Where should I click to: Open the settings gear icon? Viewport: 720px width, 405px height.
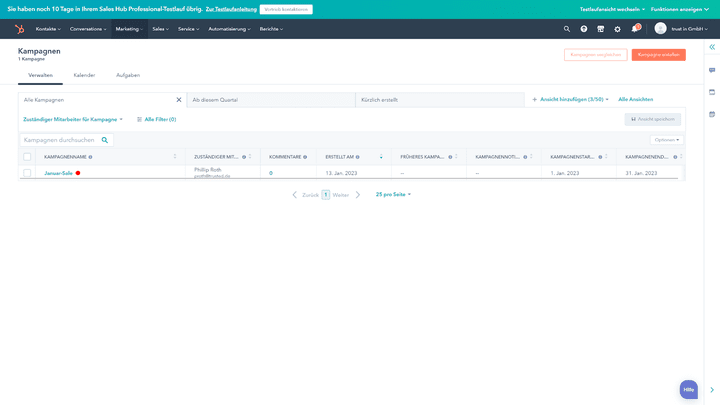(617, 29)
